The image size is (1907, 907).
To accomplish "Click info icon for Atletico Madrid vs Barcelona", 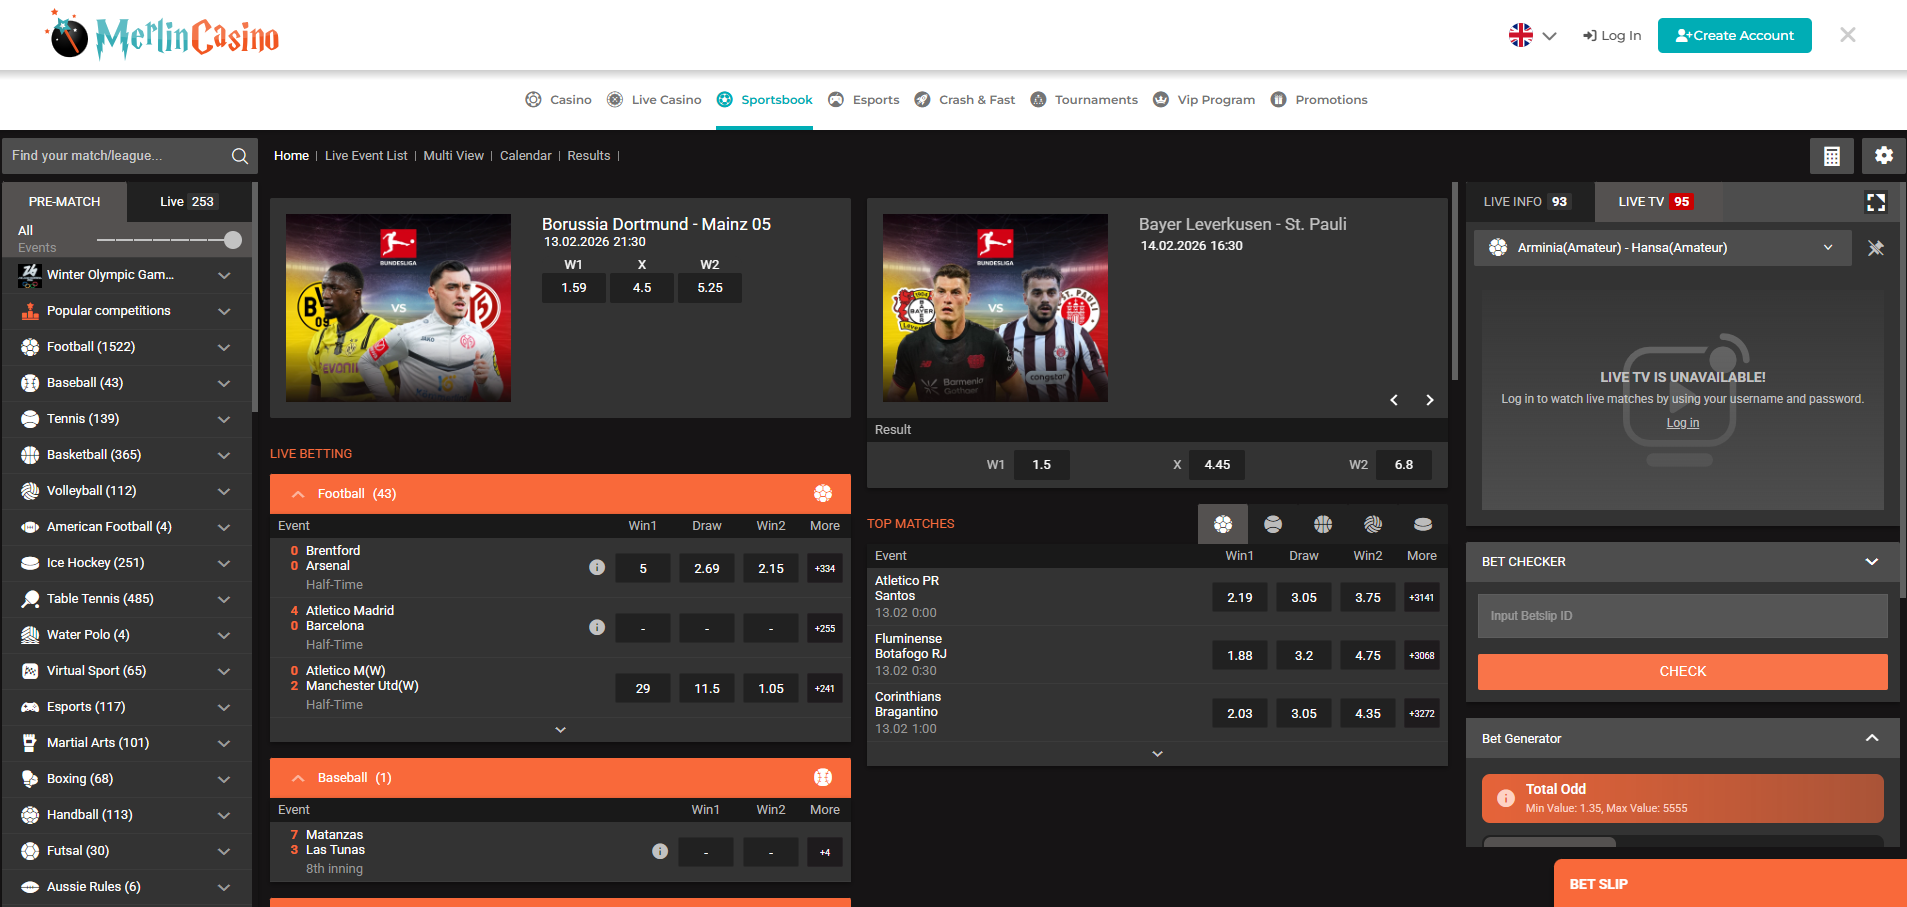I will pyautogui.click(x=597, y=627).
